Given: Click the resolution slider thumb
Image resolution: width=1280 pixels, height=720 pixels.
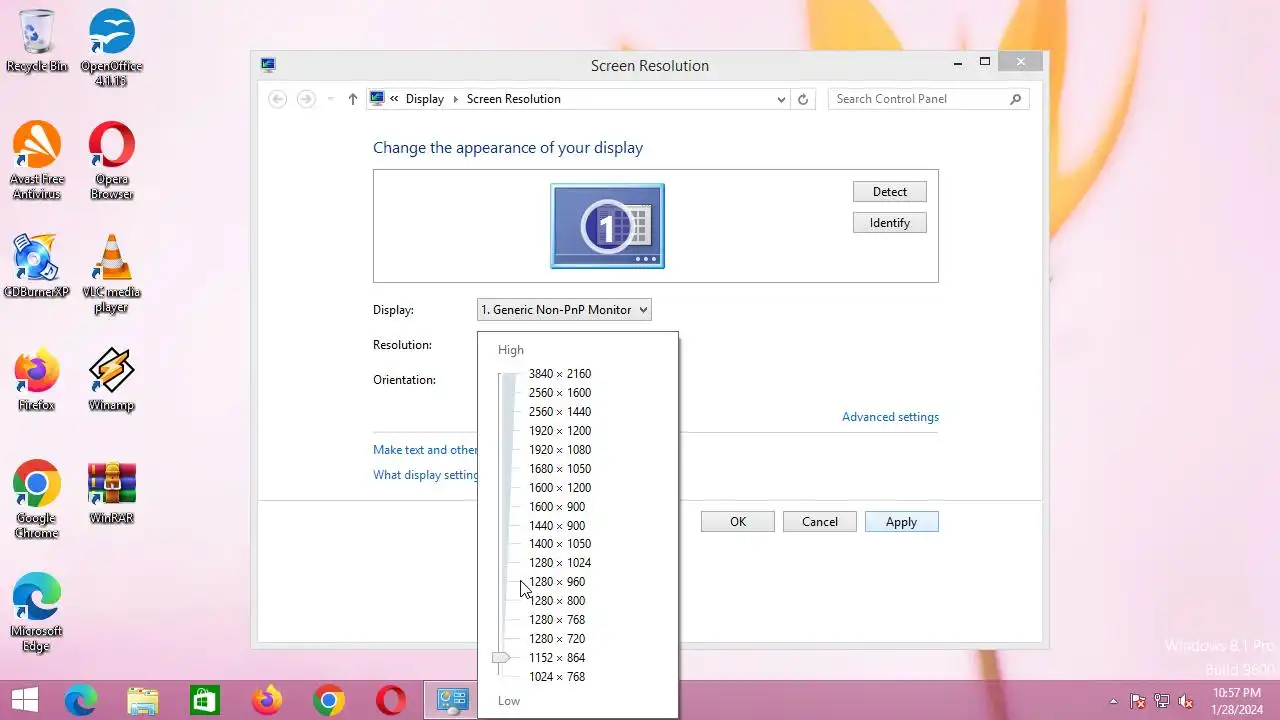Looking at the screenshot, I should (x=501, y=658).
